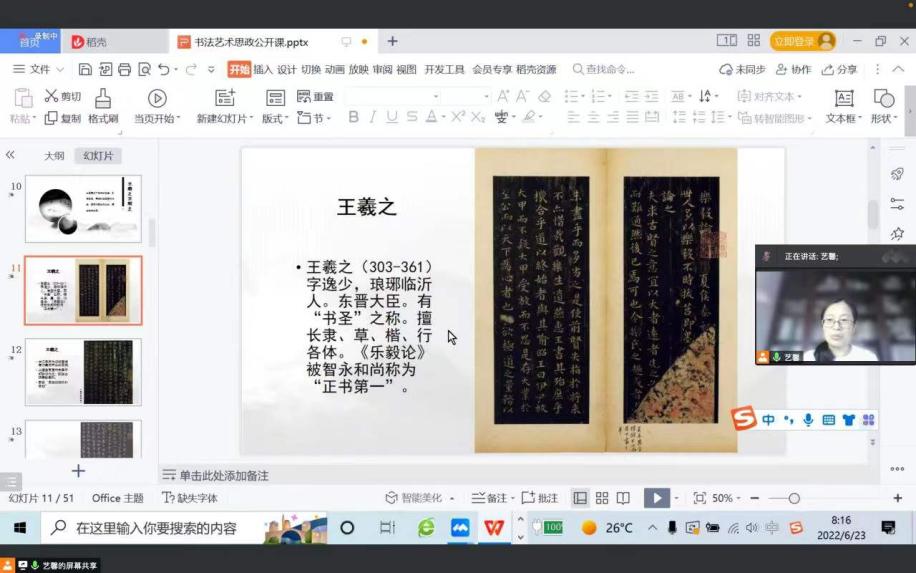The image size is (916, 573).
Task: Open the 50% zoom level dropdown
Action: click(726, 498)
